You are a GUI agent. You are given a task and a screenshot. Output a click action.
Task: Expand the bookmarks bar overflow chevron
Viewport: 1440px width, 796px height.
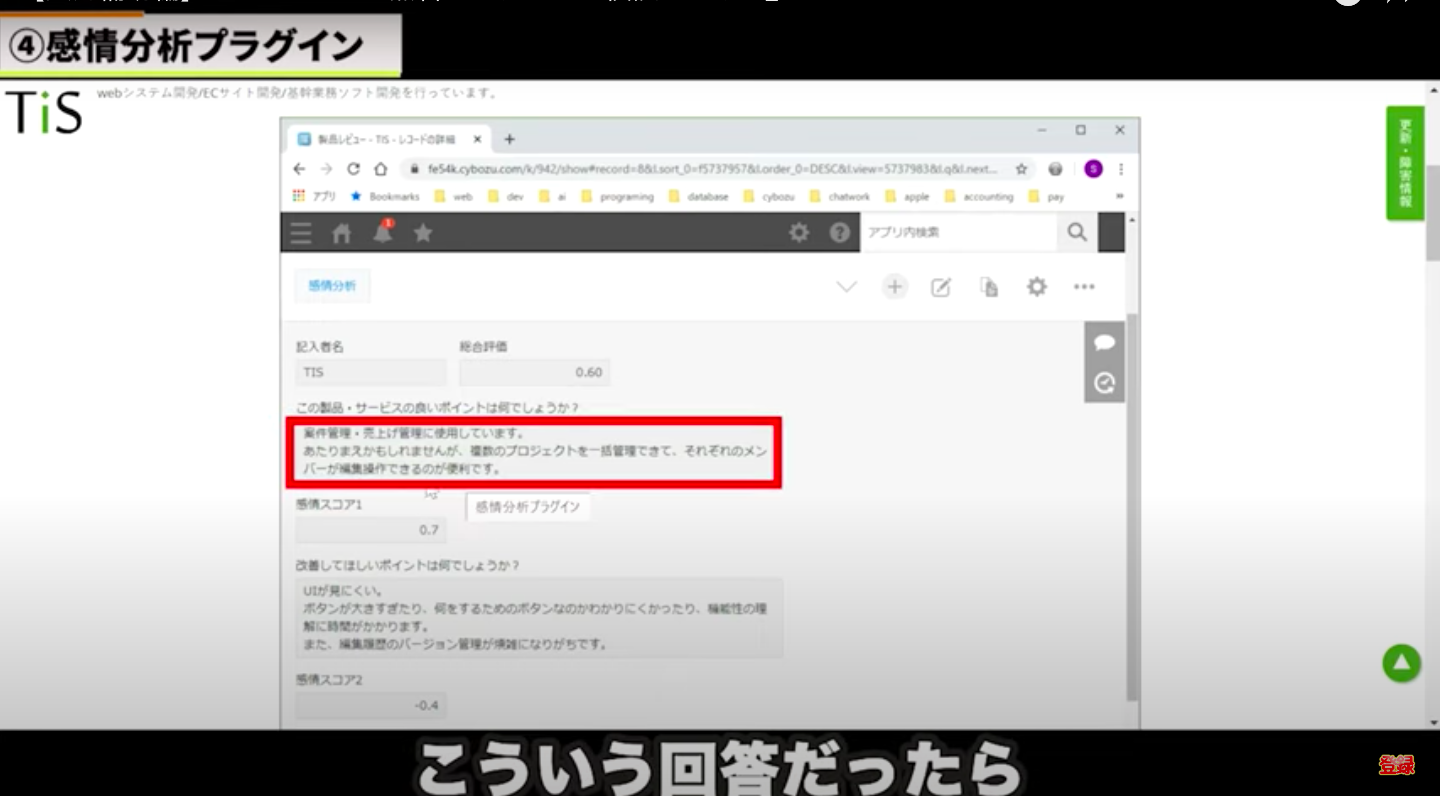1119,197
